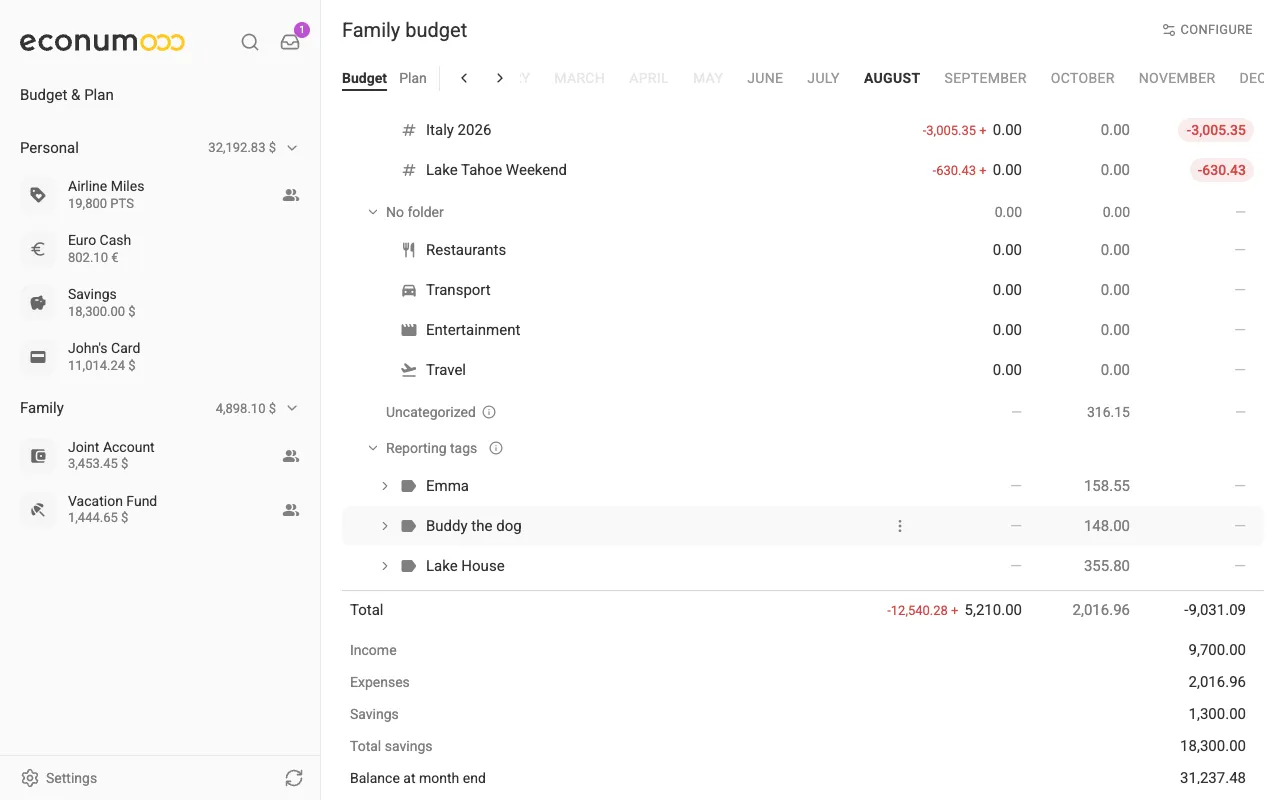Click shared users icon beside Vacation Fund

[291, 510]
